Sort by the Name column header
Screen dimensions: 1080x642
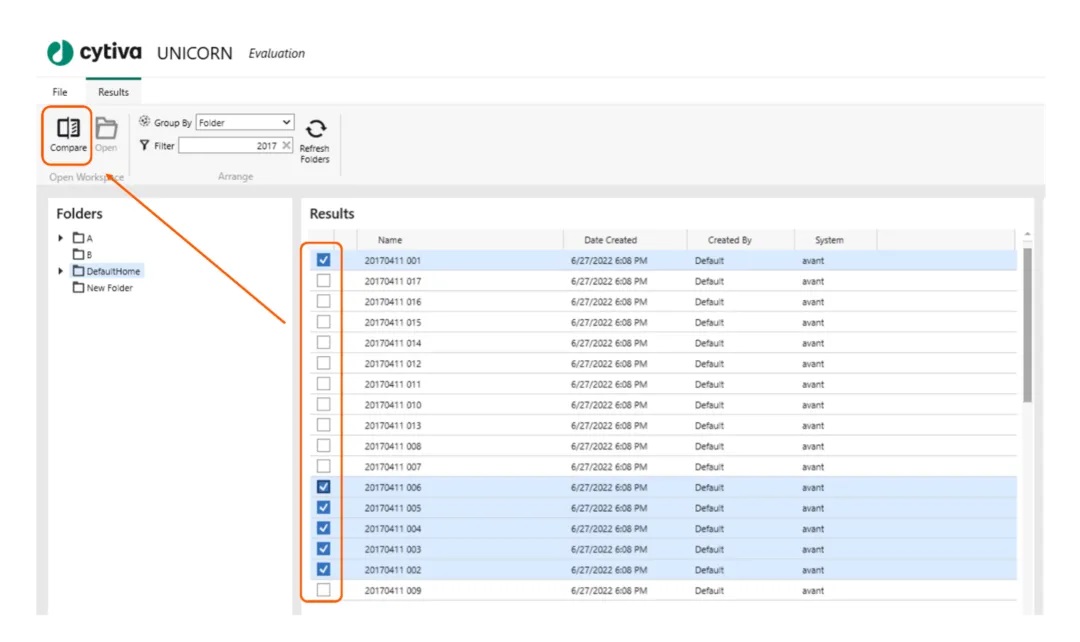[390, 240]
